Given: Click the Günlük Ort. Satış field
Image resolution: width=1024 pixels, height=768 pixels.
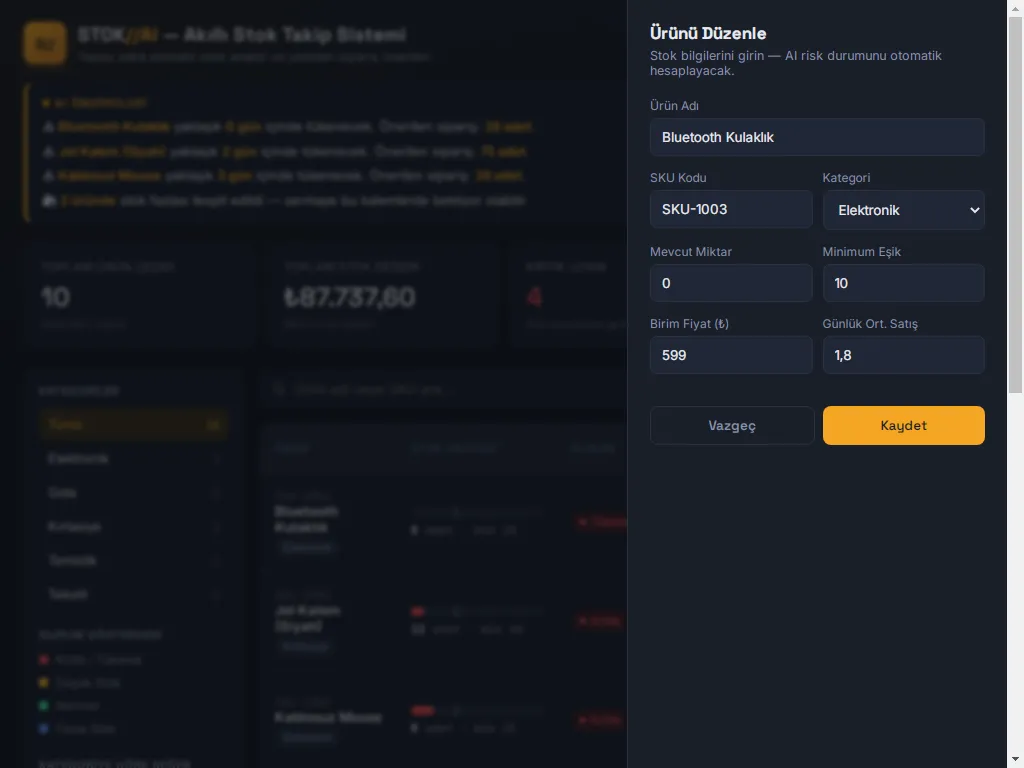Looking at the screenshot, I should (903, 355).
